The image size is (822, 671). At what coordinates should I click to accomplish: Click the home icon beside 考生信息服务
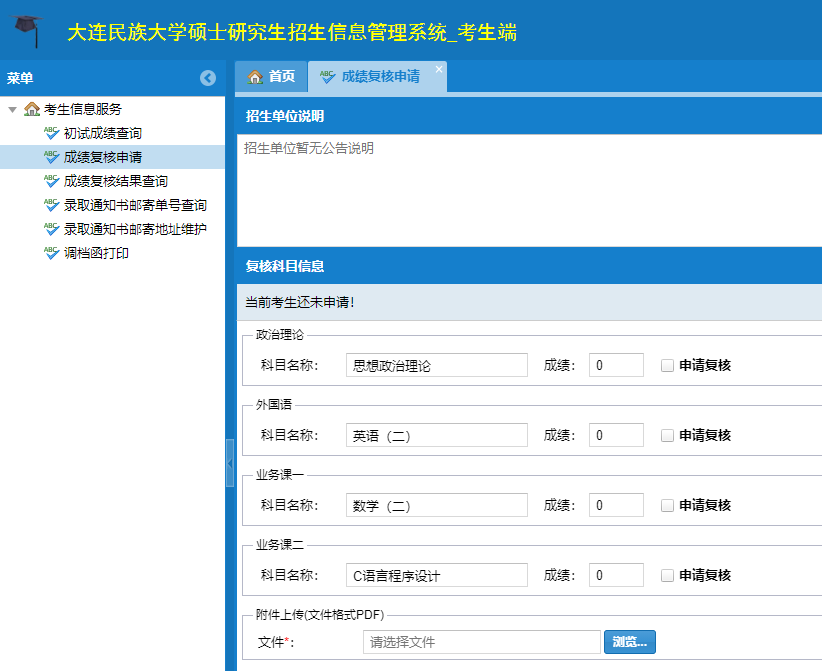point(32,109)
